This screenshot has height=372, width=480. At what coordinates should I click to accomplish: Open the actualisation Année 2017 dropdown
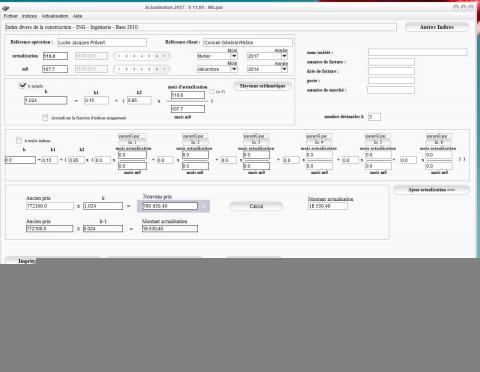tap(267, 56)
